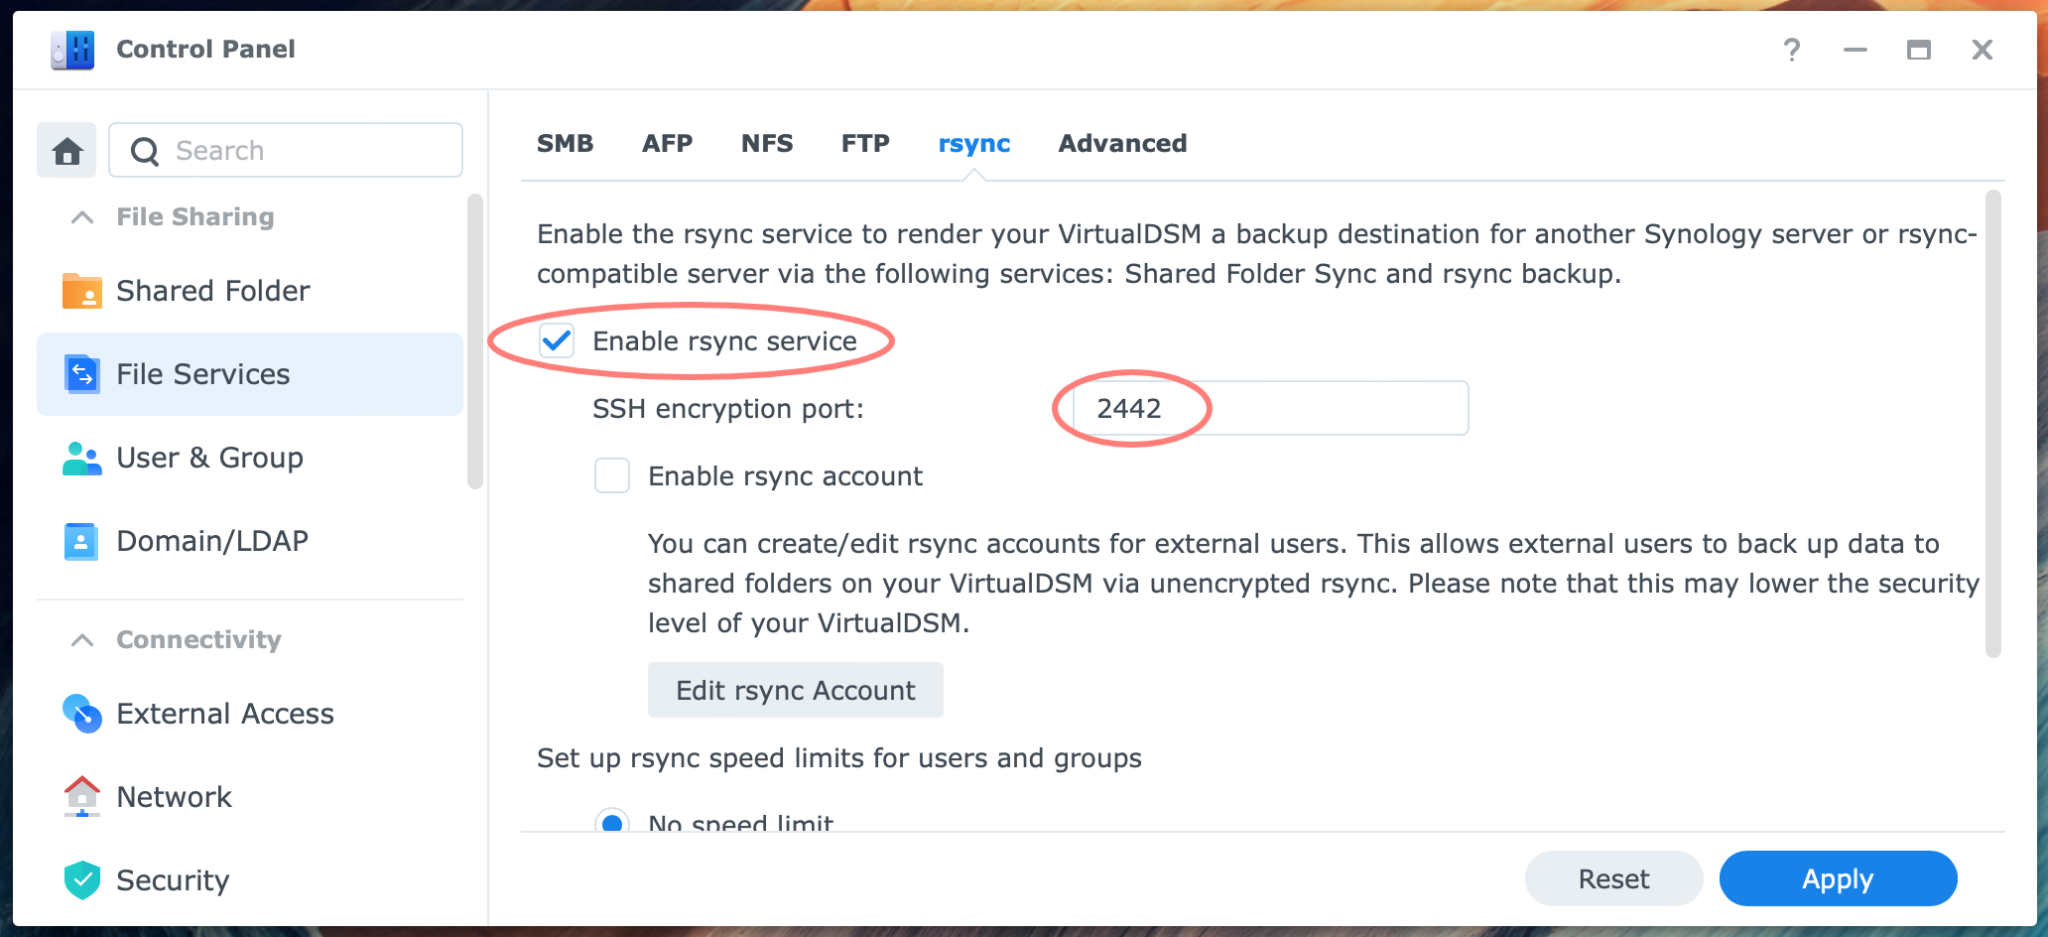Image resolution: width=2048 pixels, height=937 pixels.
Task: Open User & Group settings
Action: 83,458
